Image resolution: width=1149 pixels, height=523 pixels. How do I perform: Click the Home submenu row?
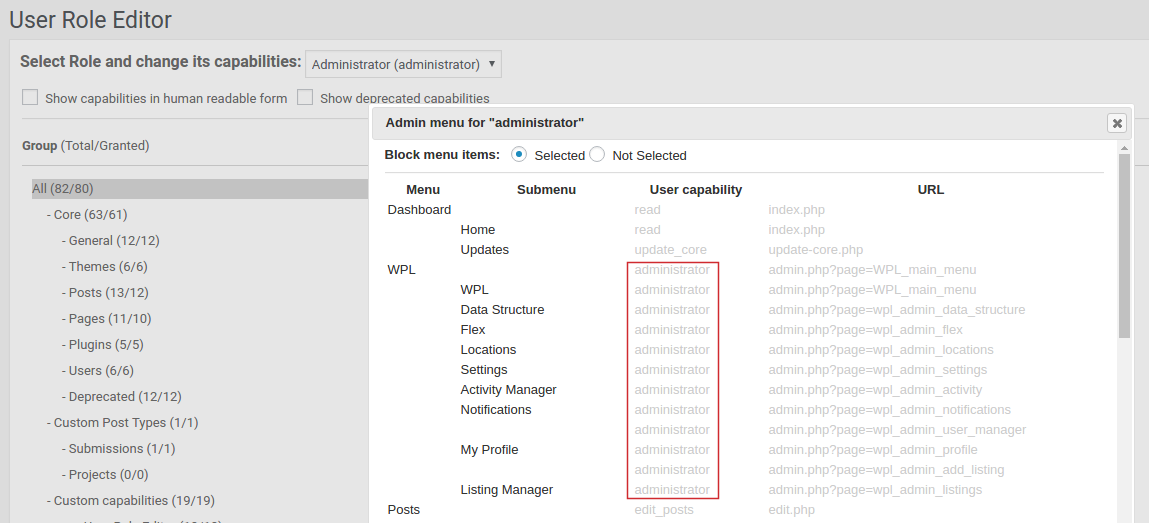pyautogui.click(x=478, y=229)
